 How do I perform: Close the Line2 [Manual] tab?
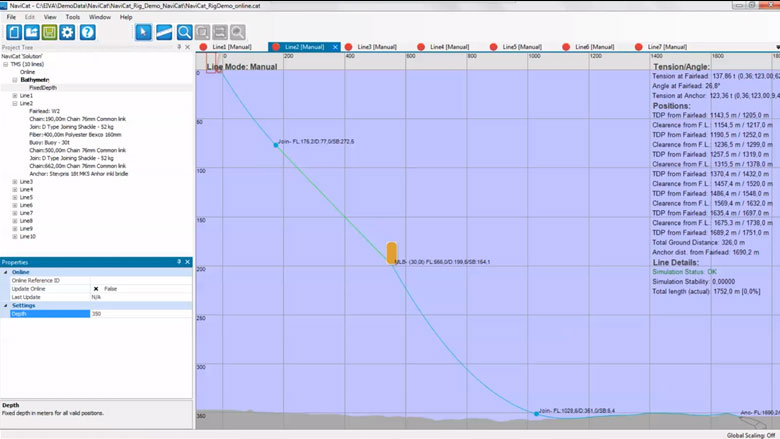(335, 47)
